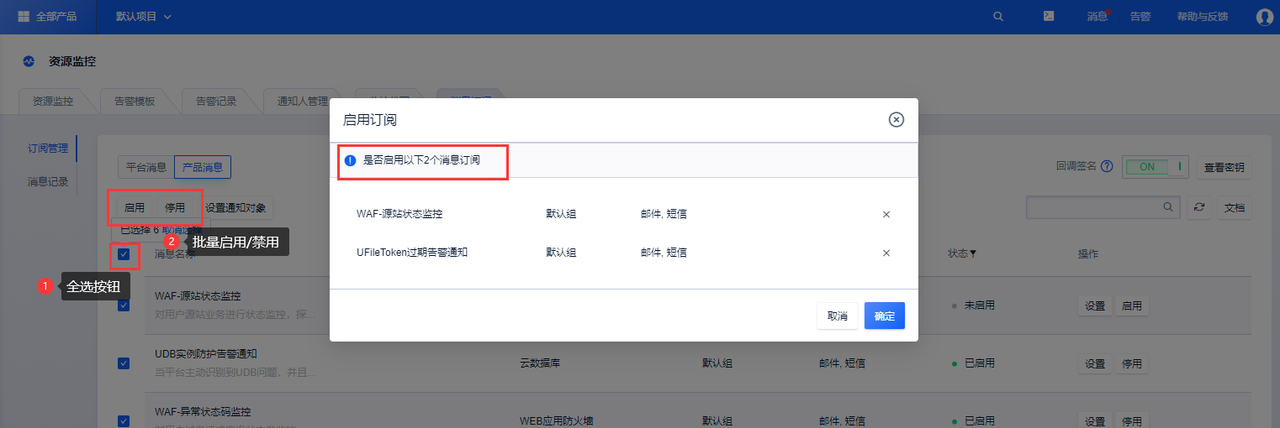
Task: Go to 告警 in the top bar
Action: pyautogui.click(x=1140, y=16)
